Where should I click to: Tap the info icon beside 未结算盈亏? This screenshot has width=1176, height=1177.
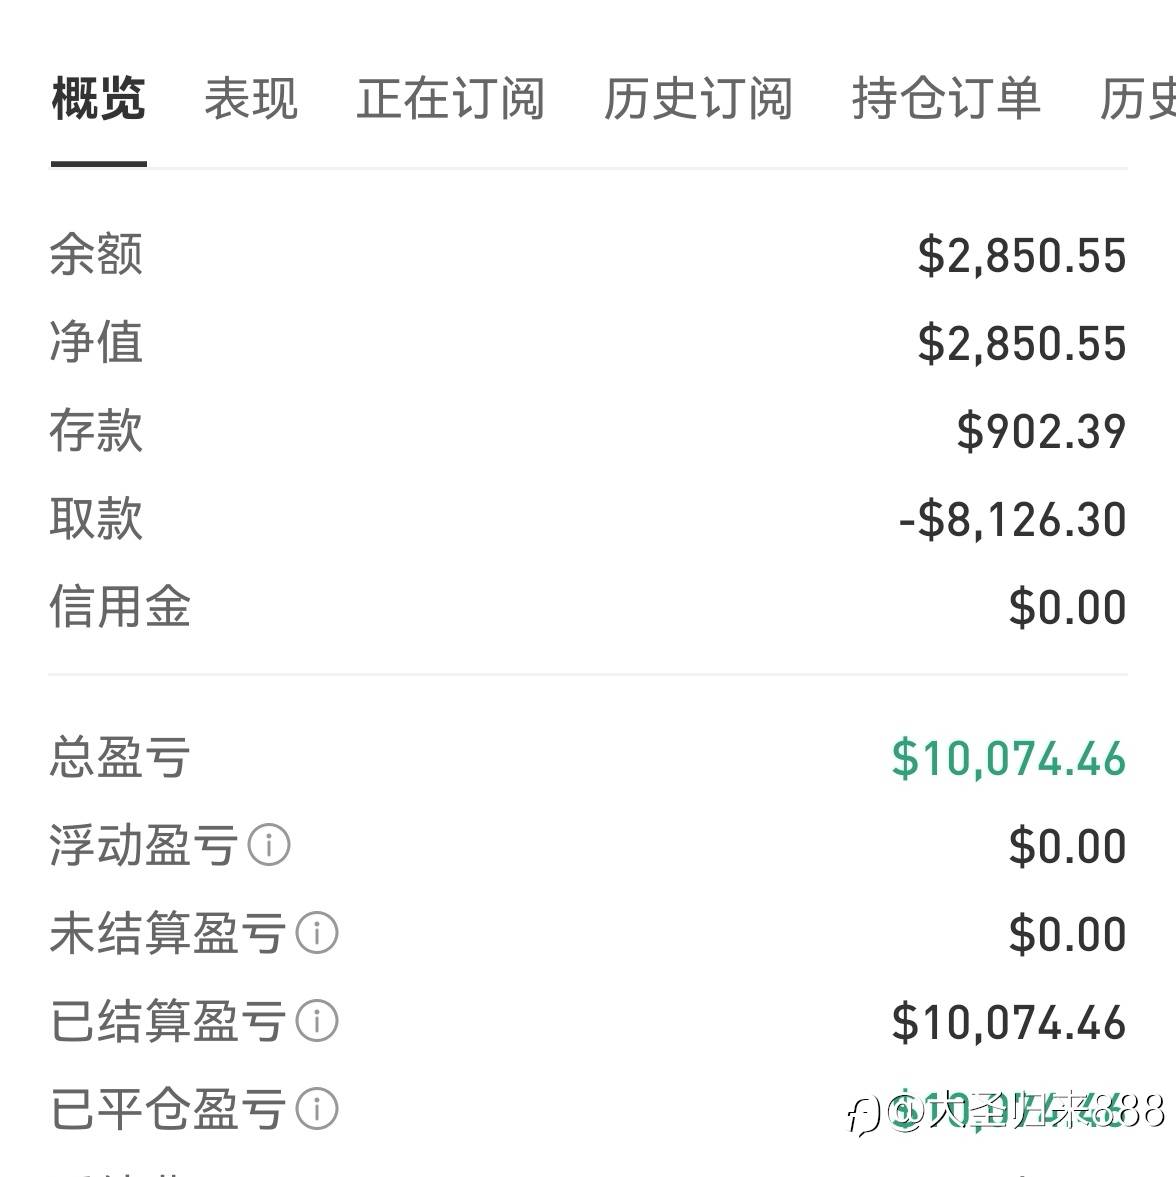pyautogui.click(x=317, y=934)
